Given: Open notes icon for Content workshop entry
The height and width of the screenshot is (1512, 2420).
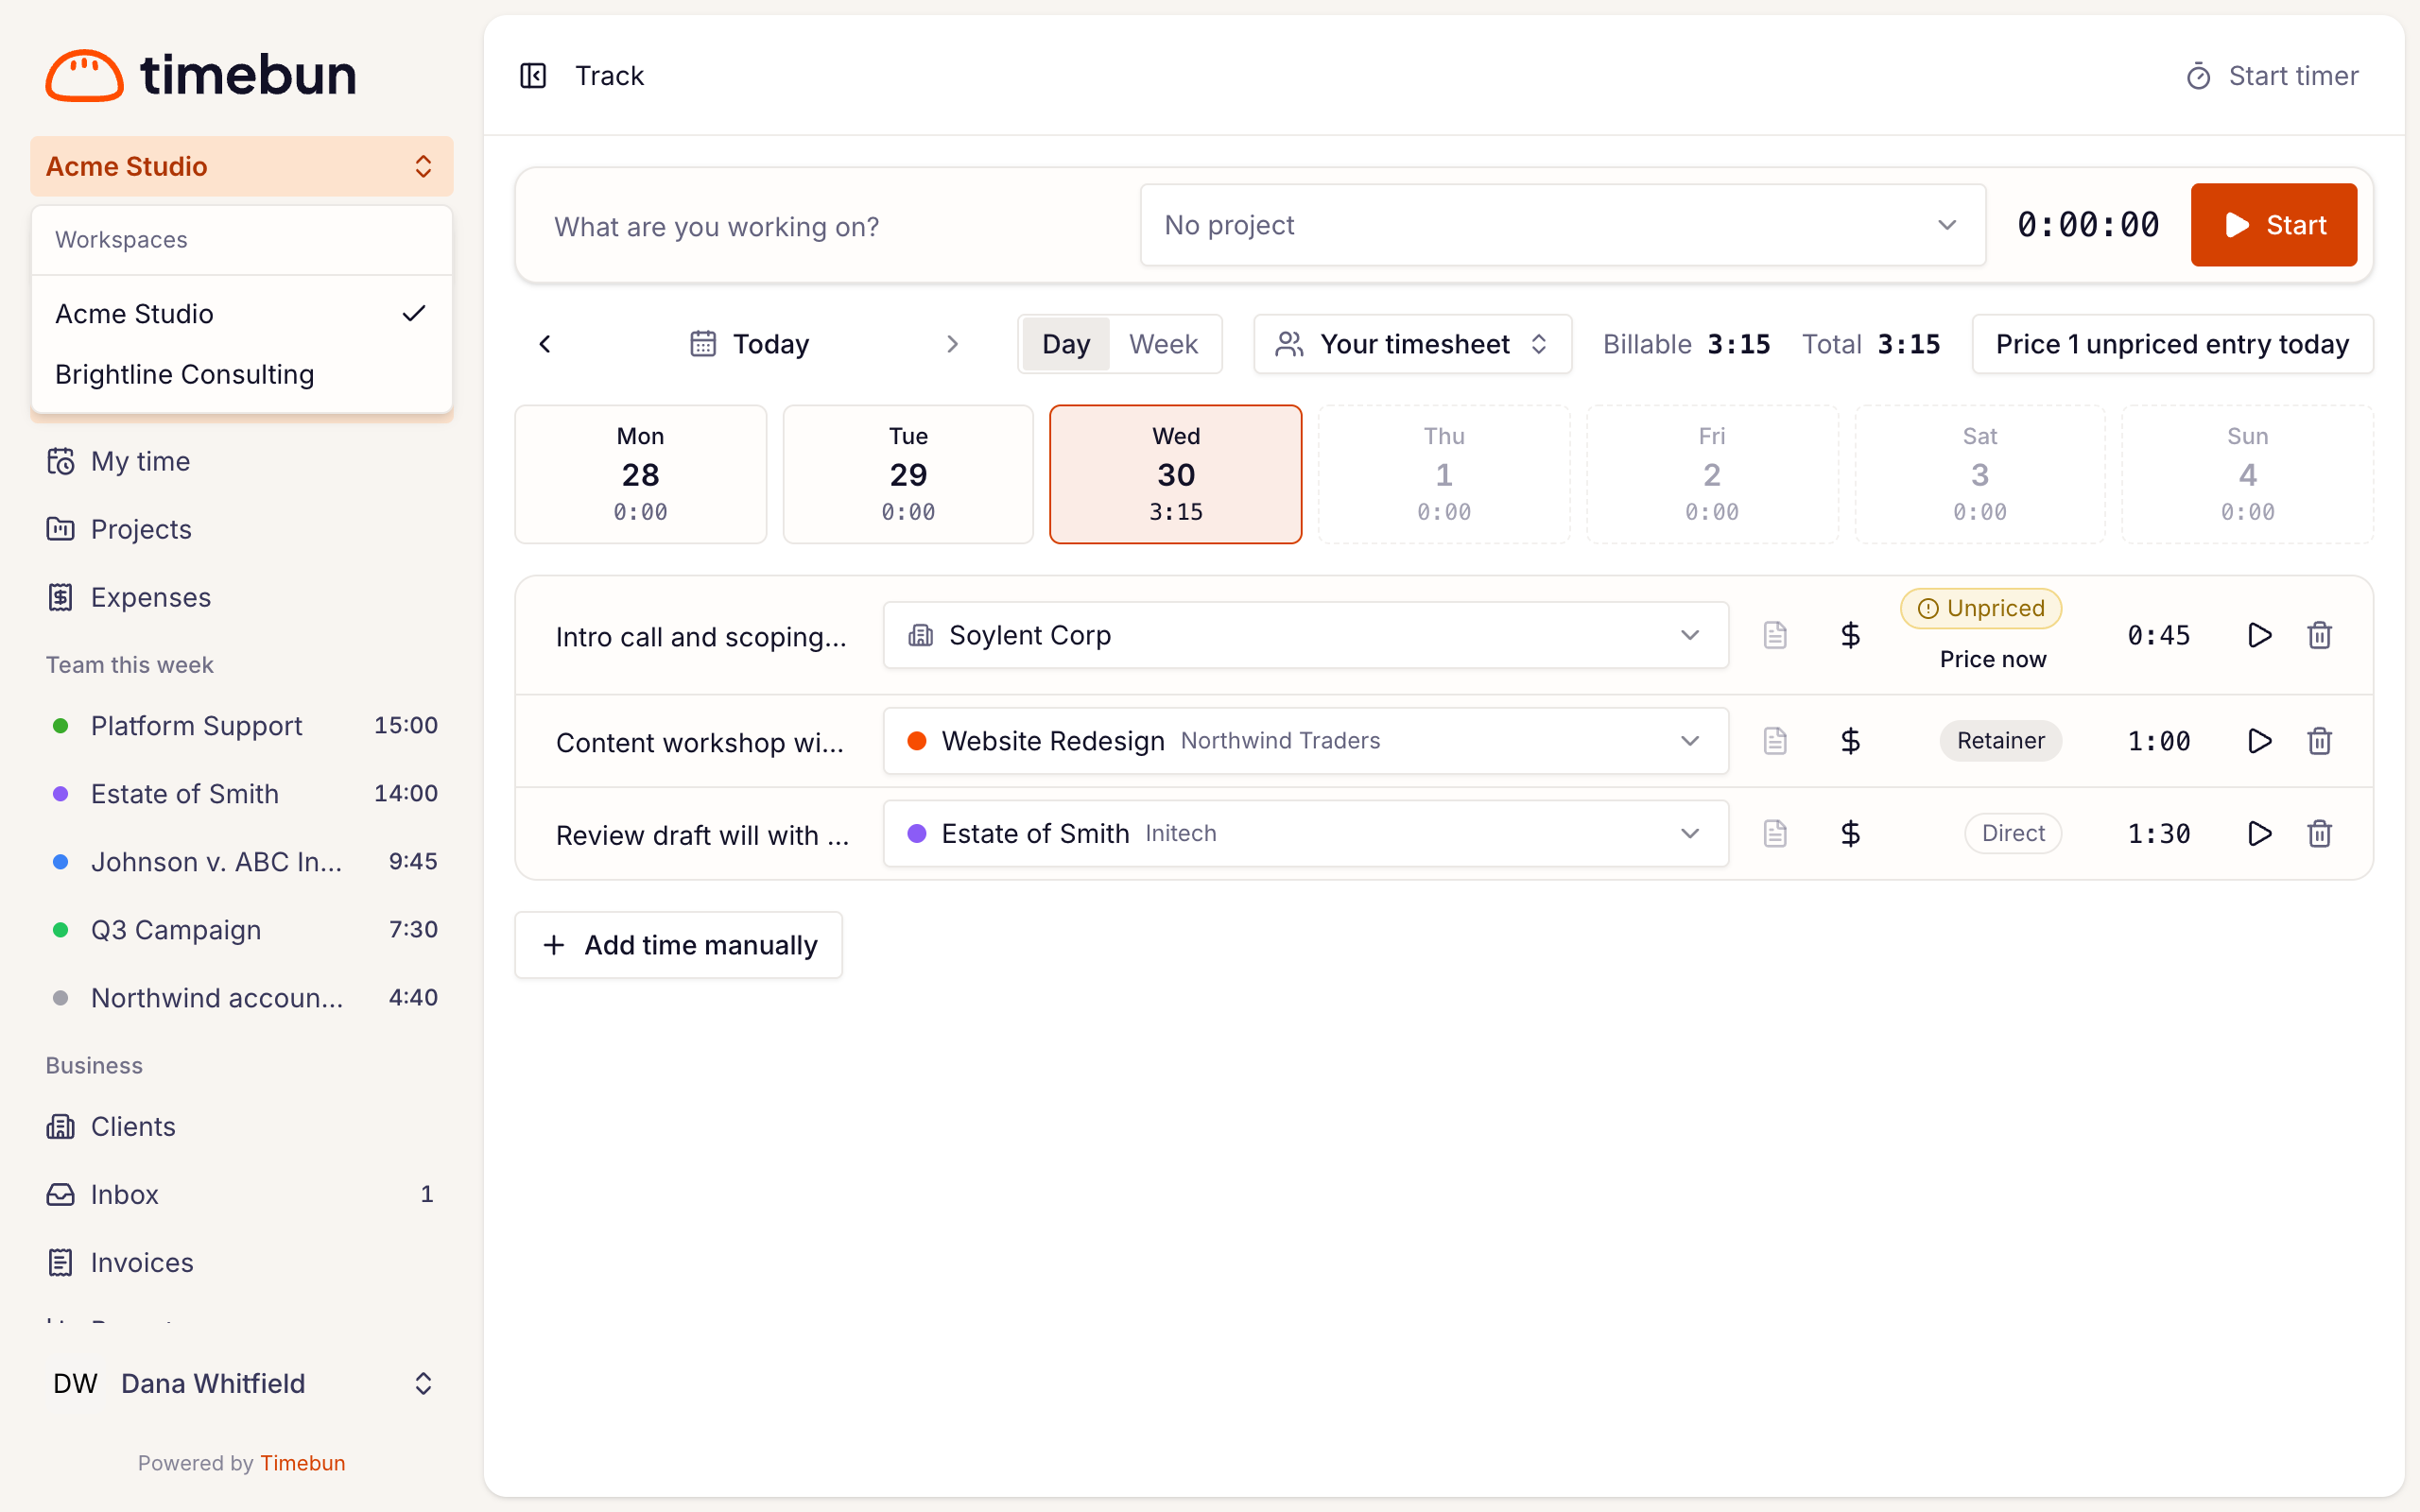Looking at the screenshot, I should [x=1775, y=741].
